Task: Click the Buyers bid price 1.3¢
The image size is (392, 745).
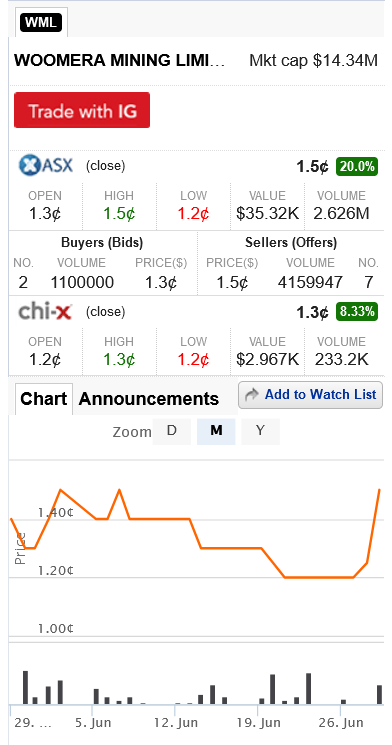Action: (161, 283)
